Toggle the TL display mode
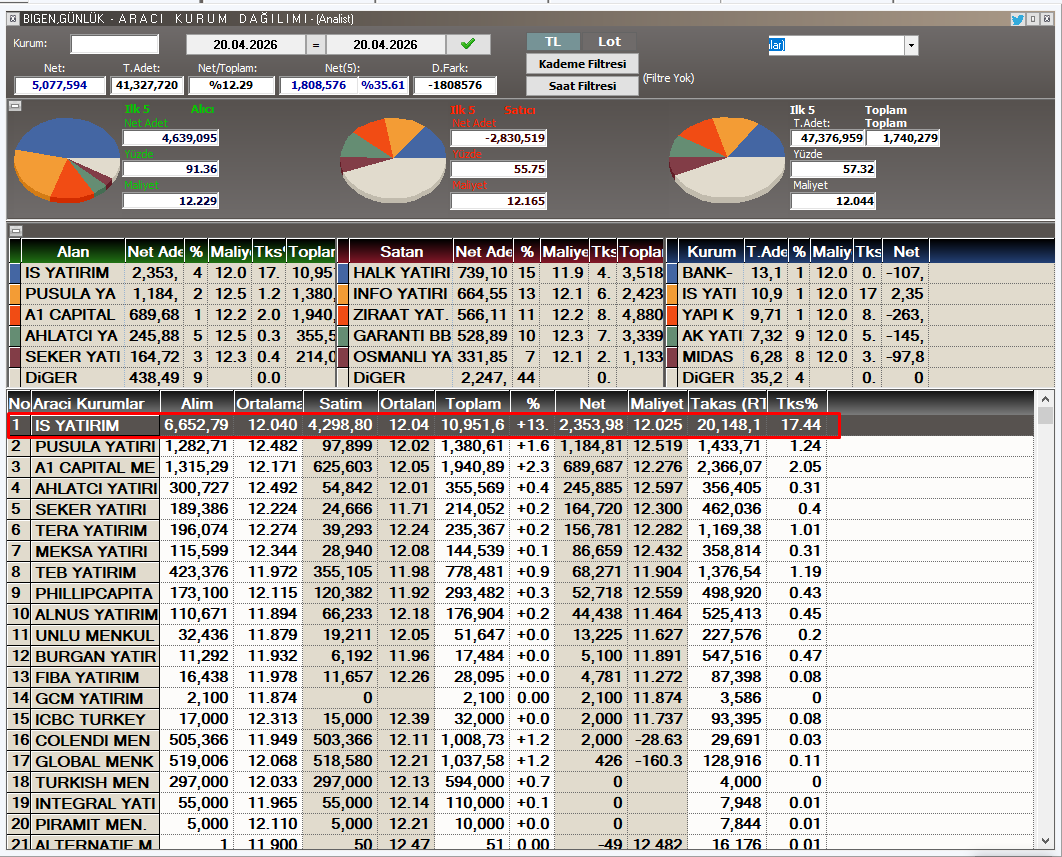The image size is (1062, 857). point(553,42)
